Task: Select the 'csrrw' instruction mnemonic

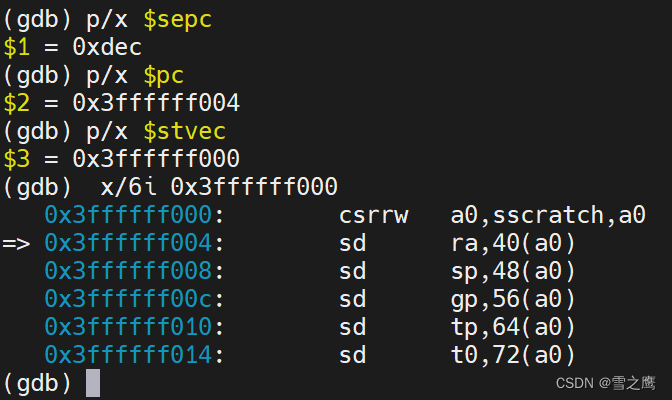Action: (x=374, y=215)
